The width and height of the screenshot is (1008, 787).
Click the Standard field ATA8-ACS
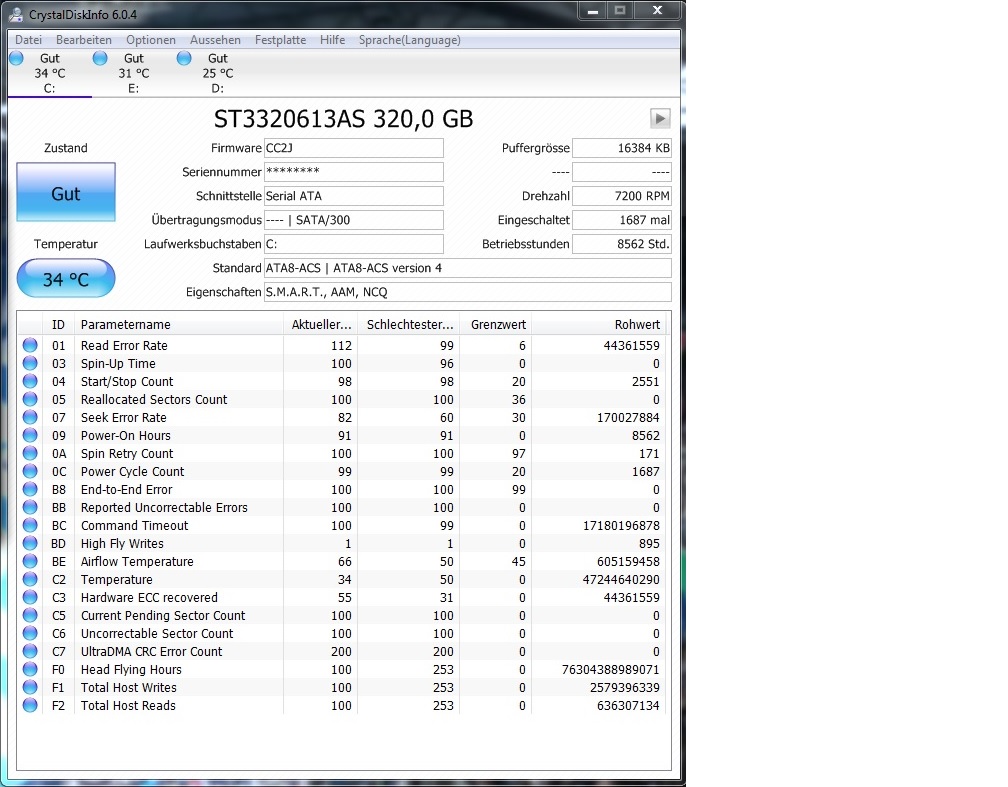(x=468, y=268)
